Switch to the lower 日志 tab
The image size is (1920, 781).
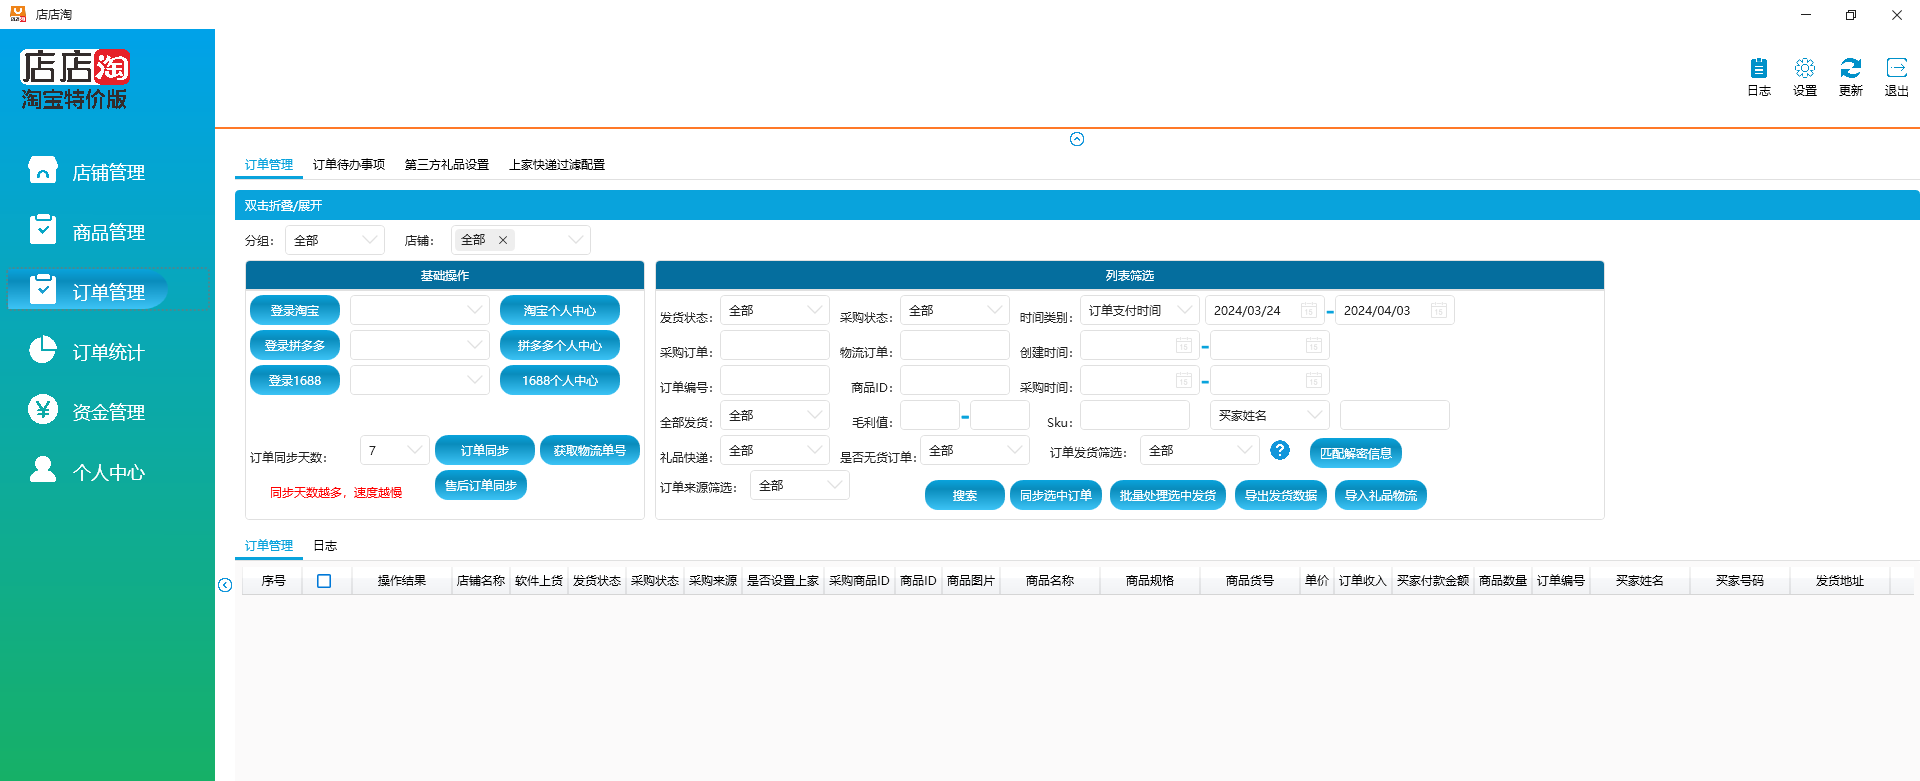point(325,546)
